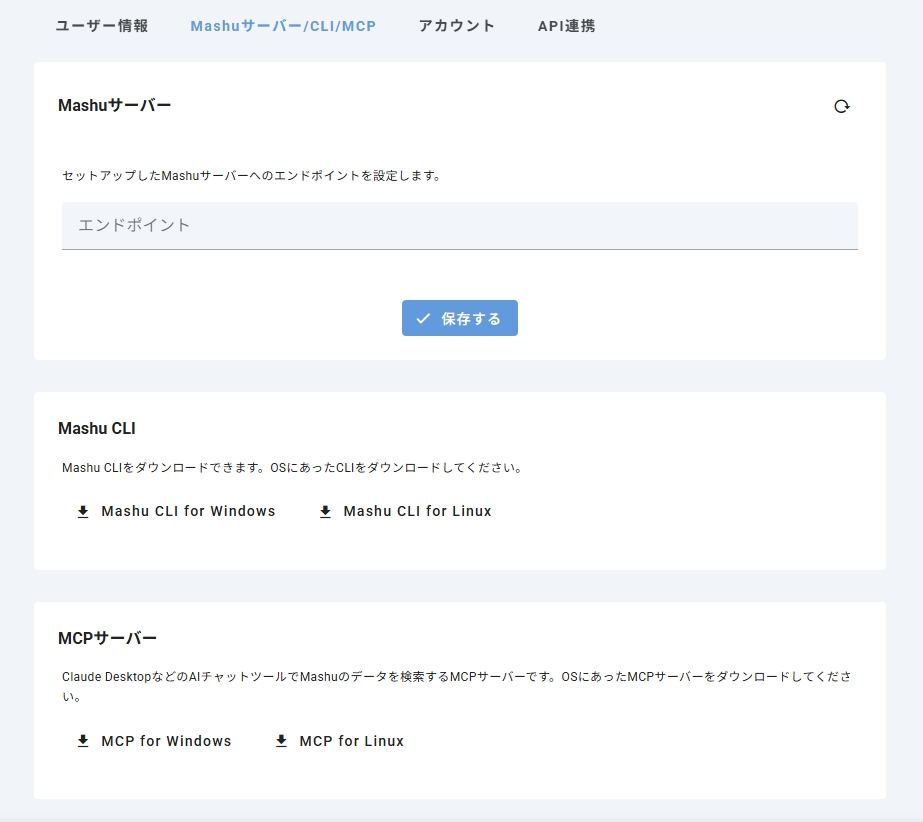
Task: Focus the エンドポイント input field
Action: [459, 225]
